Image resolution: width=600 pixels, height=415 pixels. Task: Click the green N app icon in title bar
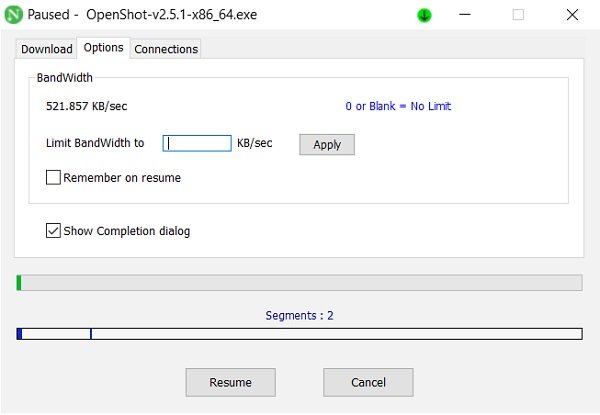(14, 15)
